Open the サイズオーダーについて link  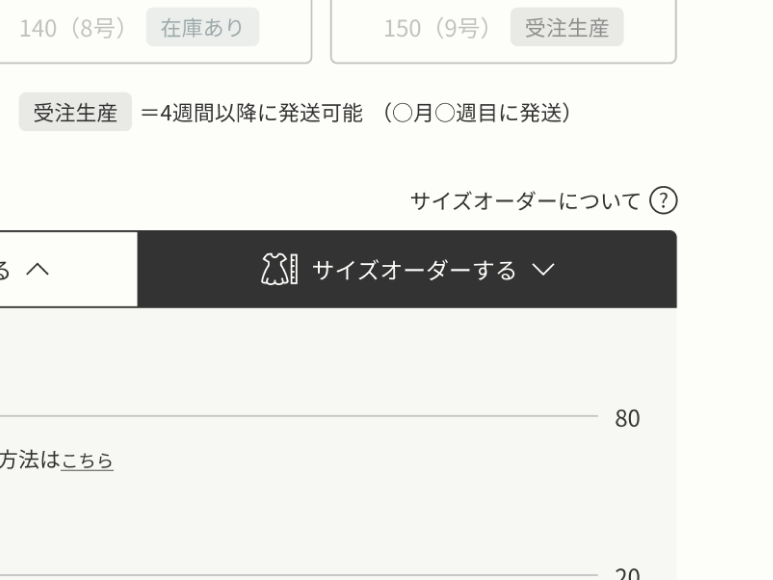[x=525, y=201]
